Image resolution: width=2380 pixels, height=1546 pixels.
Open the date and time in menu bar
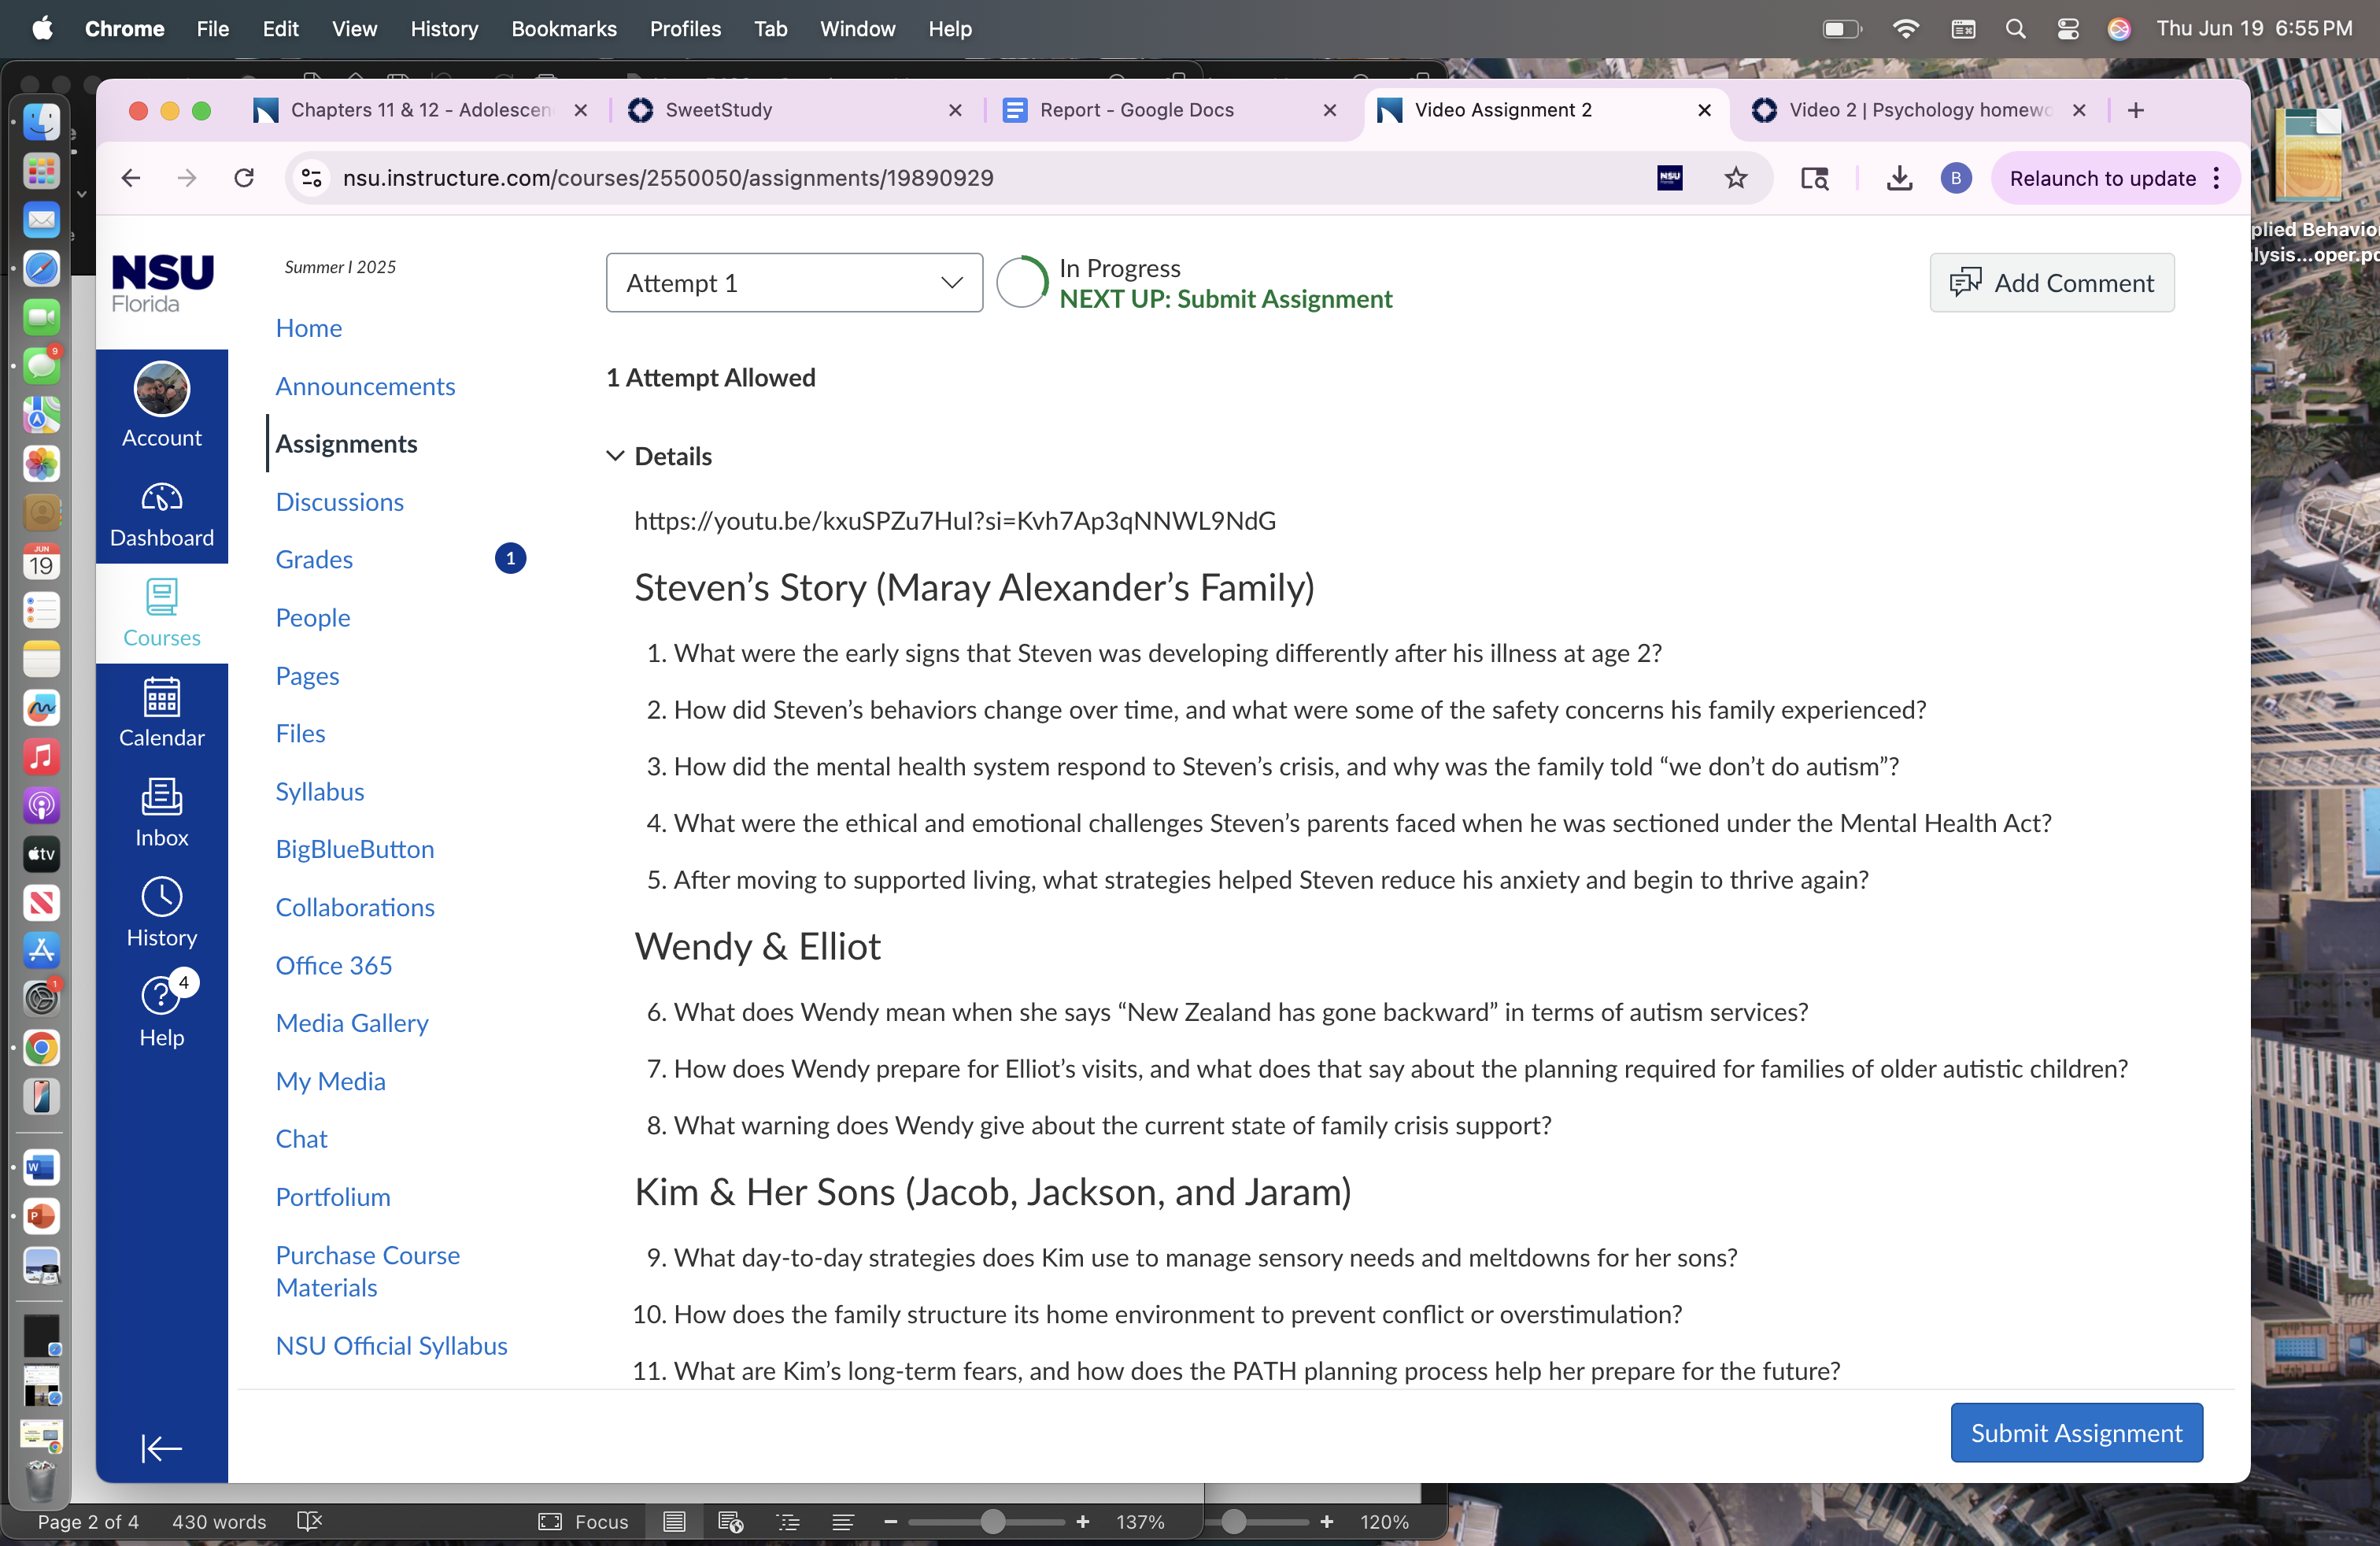[2254, 29]
